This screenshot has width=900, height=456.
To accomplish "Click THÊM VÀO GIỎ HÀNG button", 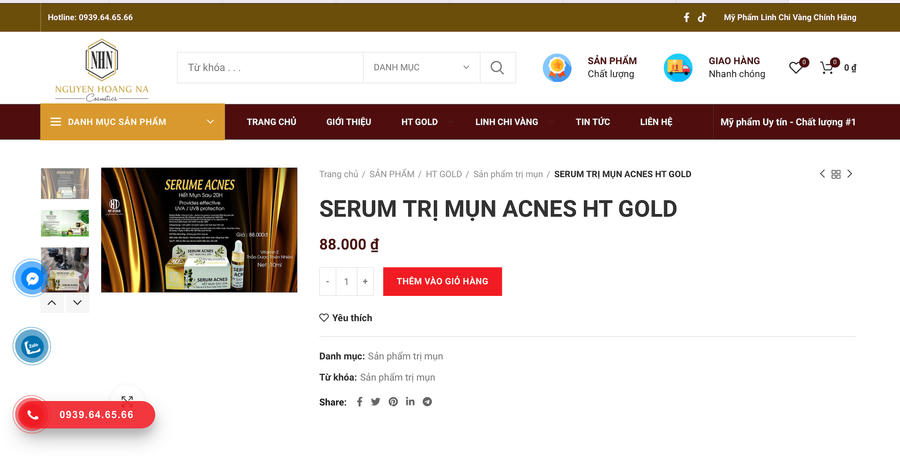I will [x=443, y=281].
